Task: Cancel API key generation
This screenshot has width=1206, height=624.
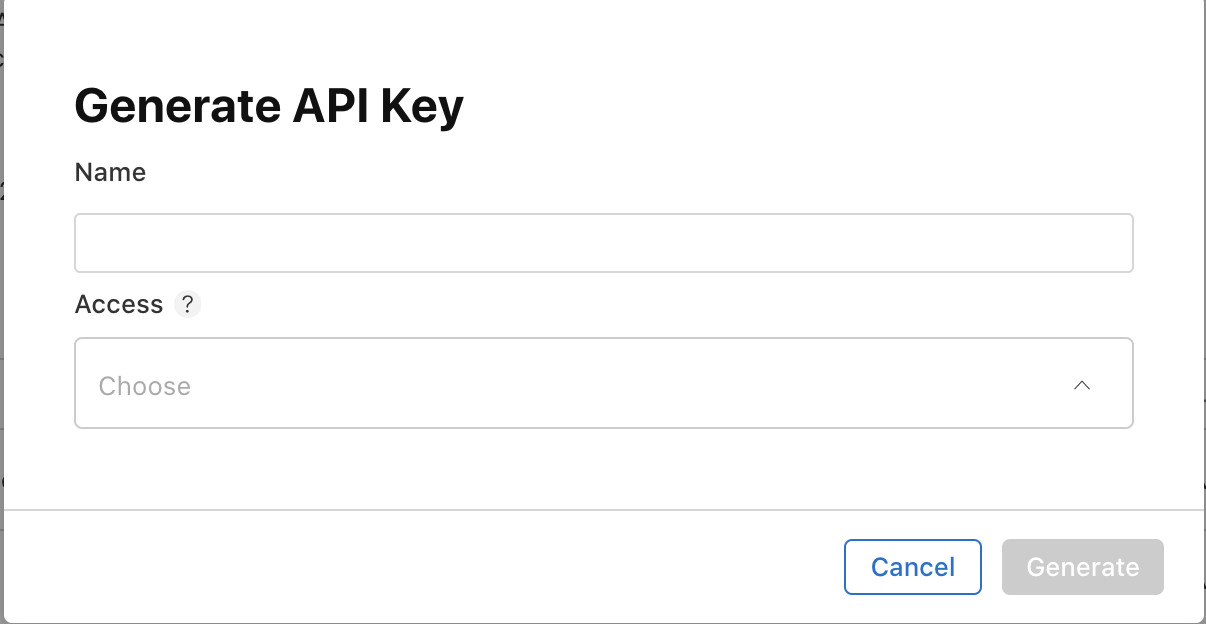Action: [x=913, y=567]
